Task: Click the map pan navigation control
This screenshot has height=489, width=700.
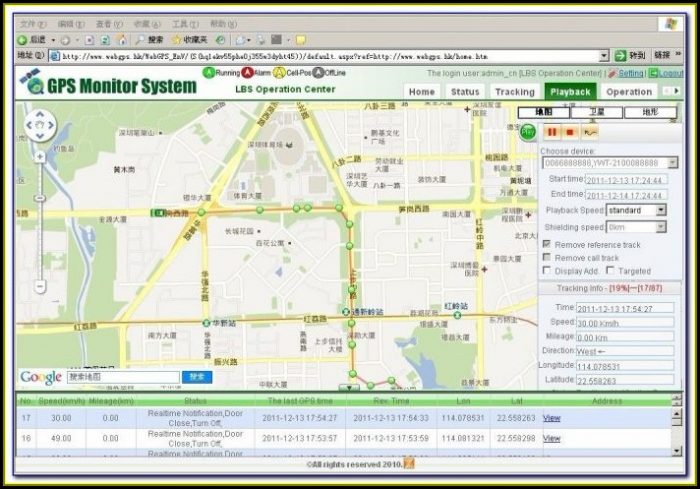Action: coord(39,126)
